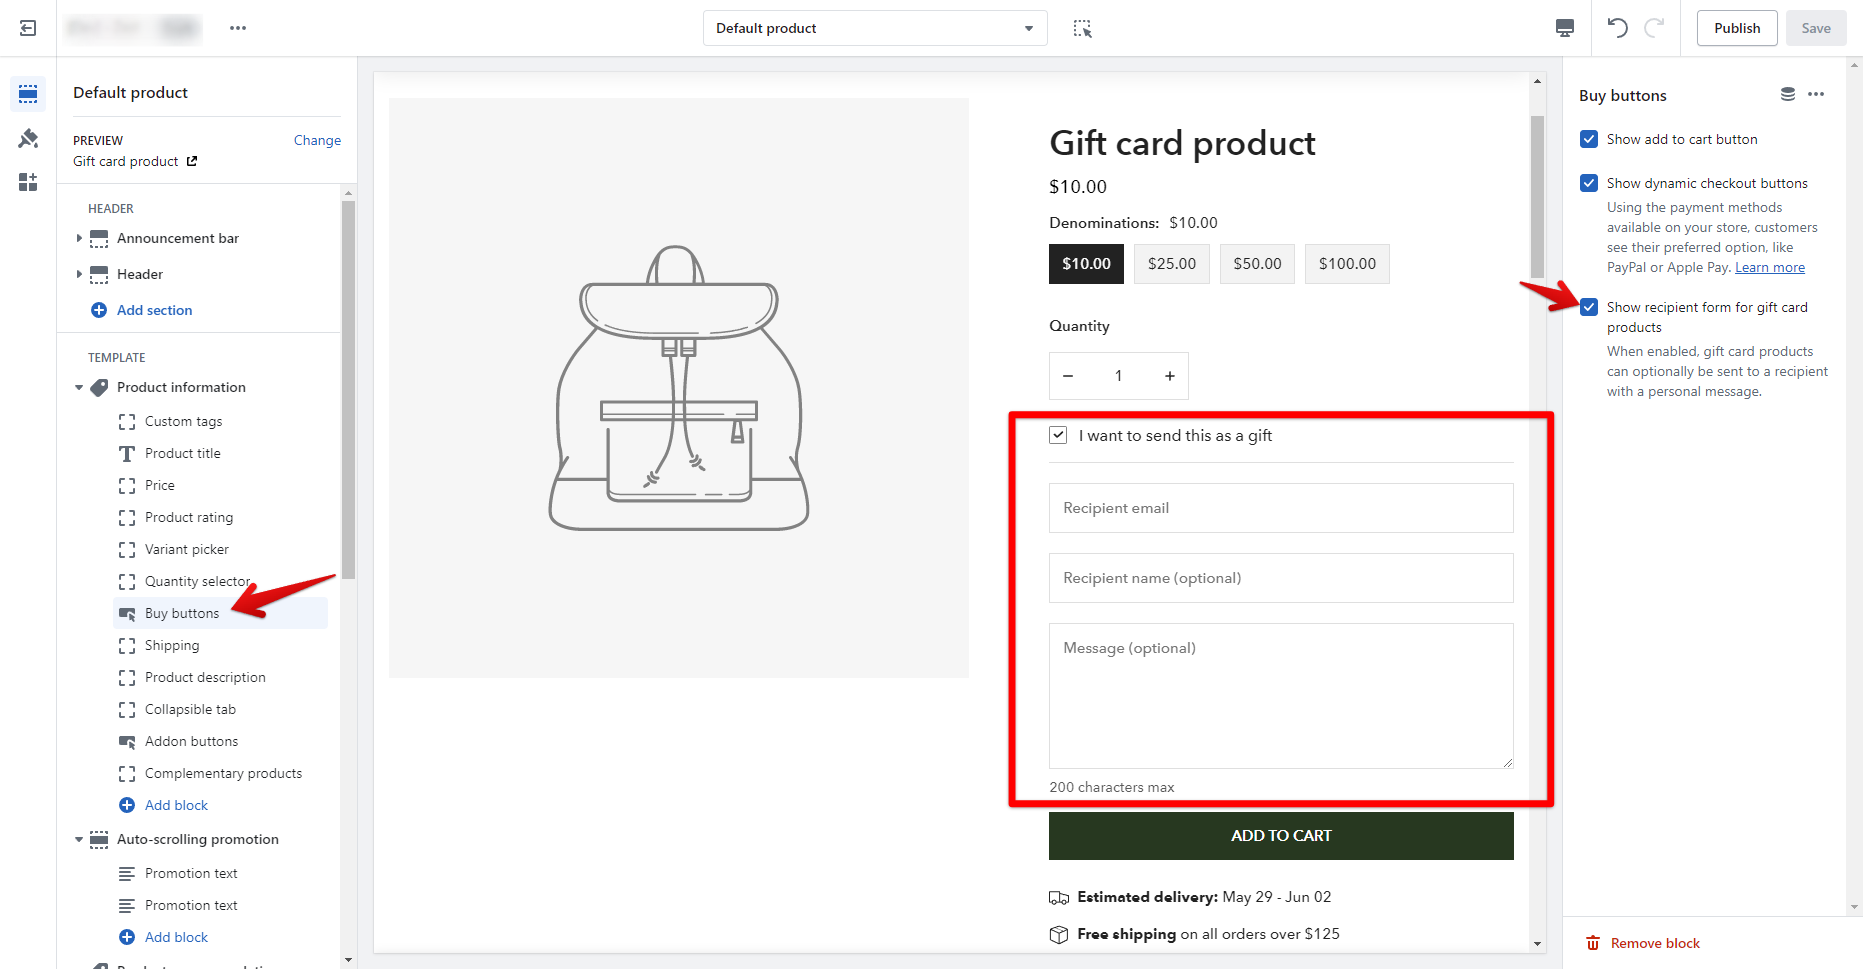Screen dimensions: 1863x969
Task: Click the ADD TO CART button
Action: tap(1281, 836)
